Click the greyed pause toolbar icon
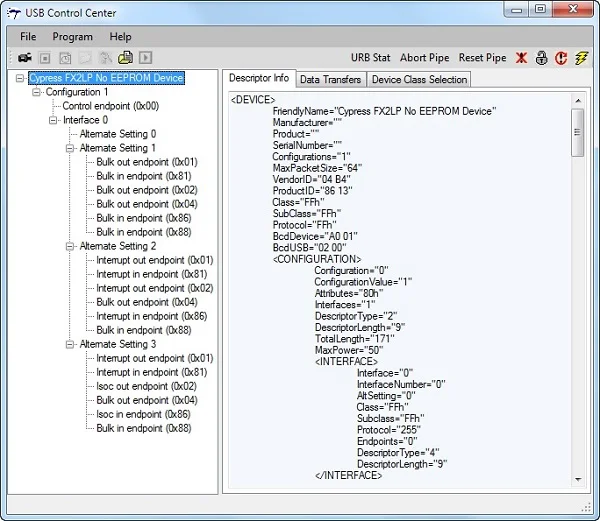The height and width of the screenshot is (521, 600). point(65,58)
